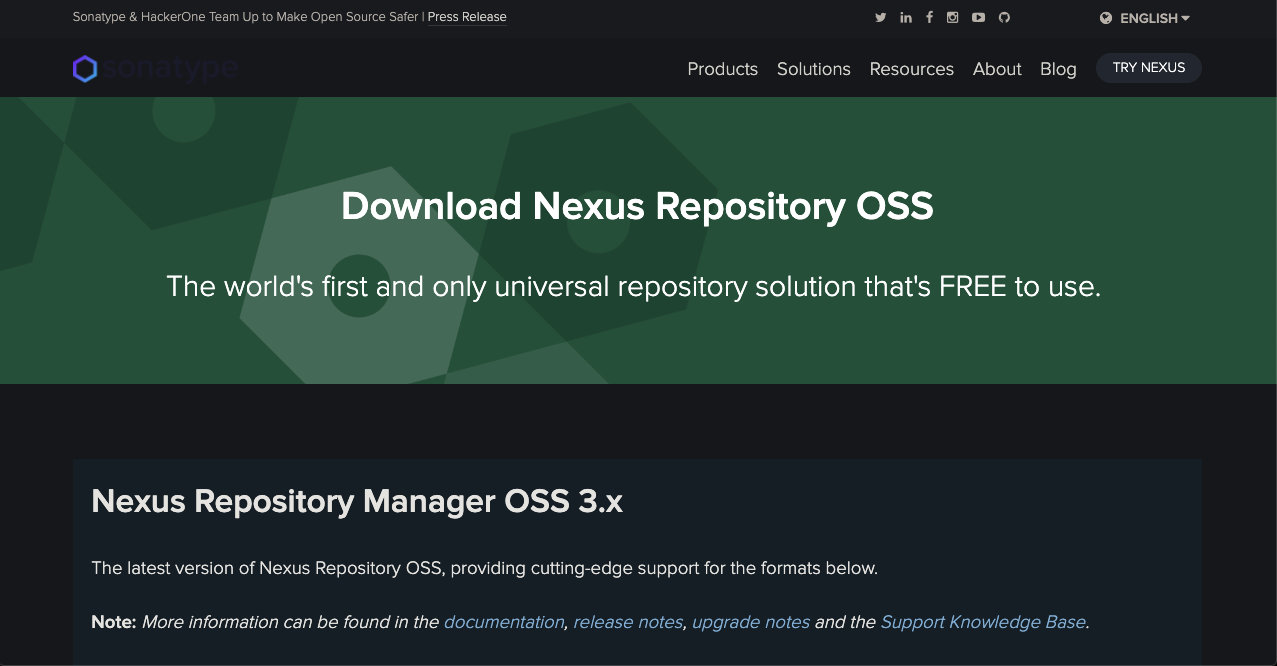The width and height of the screenshot is (1277, 666).
Task: Click the upgrade notes link
Action: pyautogui.click(x=751, y=622)
